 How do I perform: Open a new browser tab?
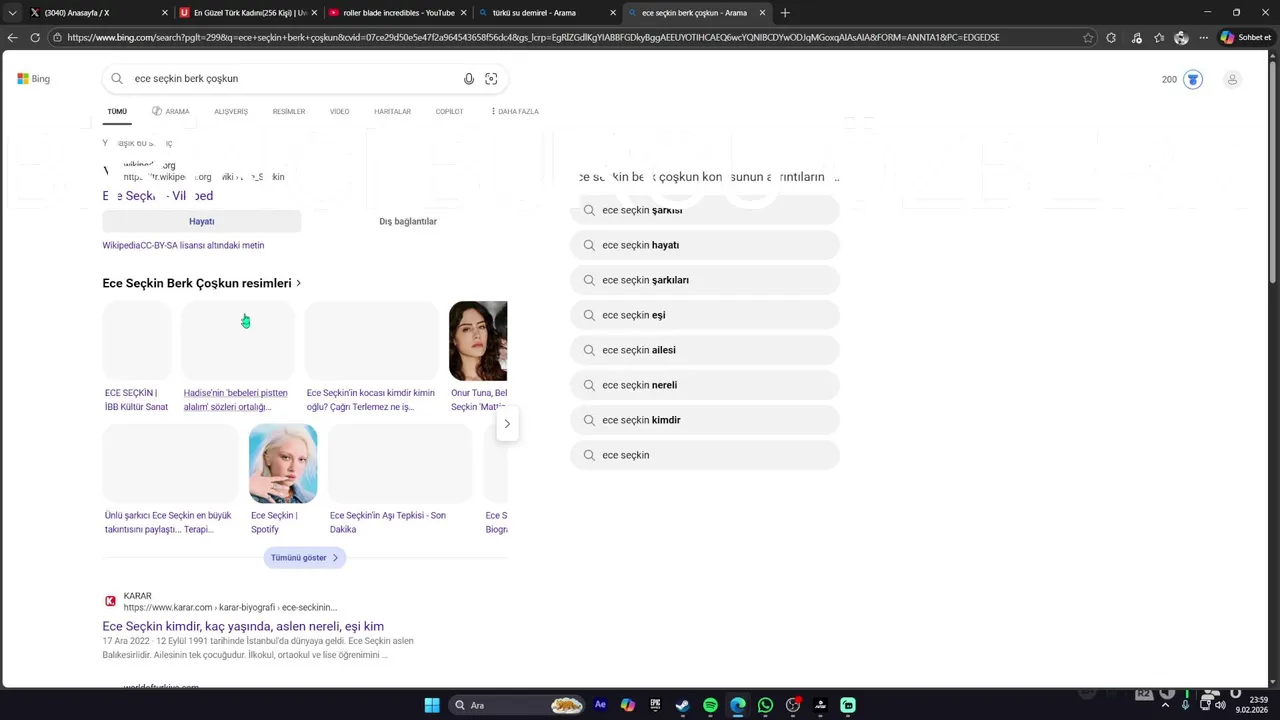pyautogui.click(x=785, y=13)
